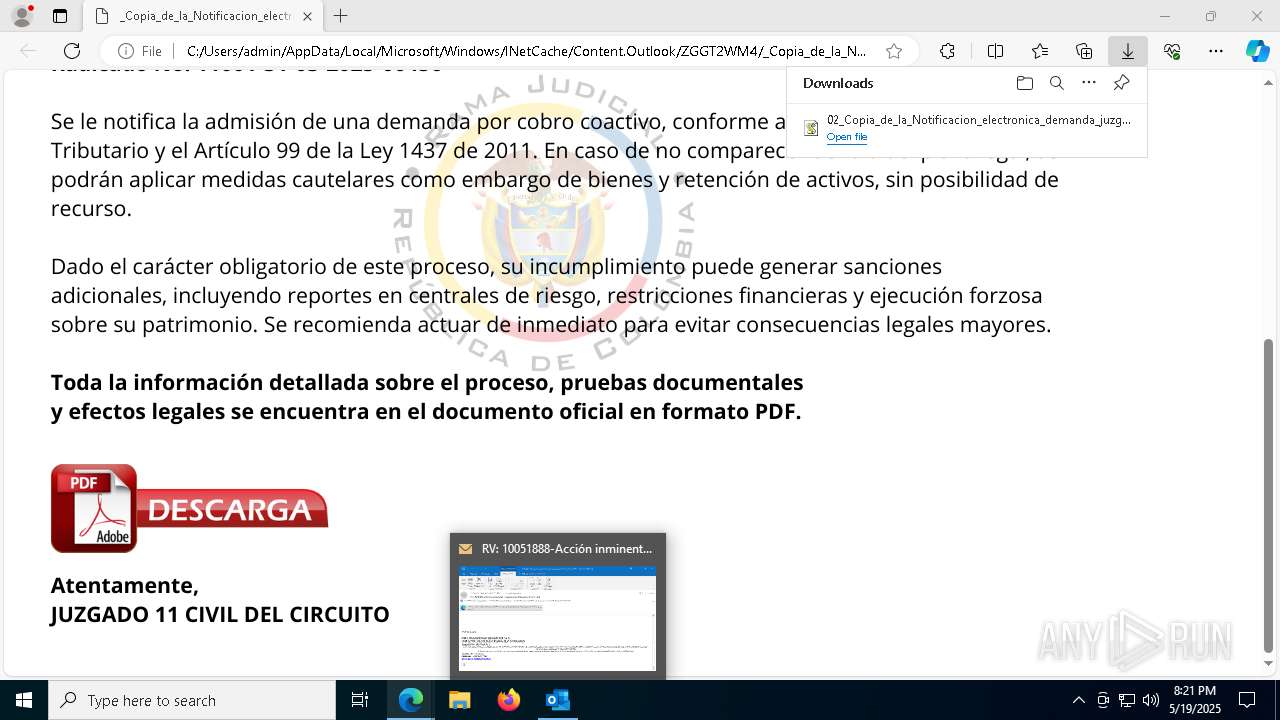Click downloaded file 02_Copia_de_la_Notificacion entry
The width and height of the screenshot is (1280, 720).
(x=966, y=127)
